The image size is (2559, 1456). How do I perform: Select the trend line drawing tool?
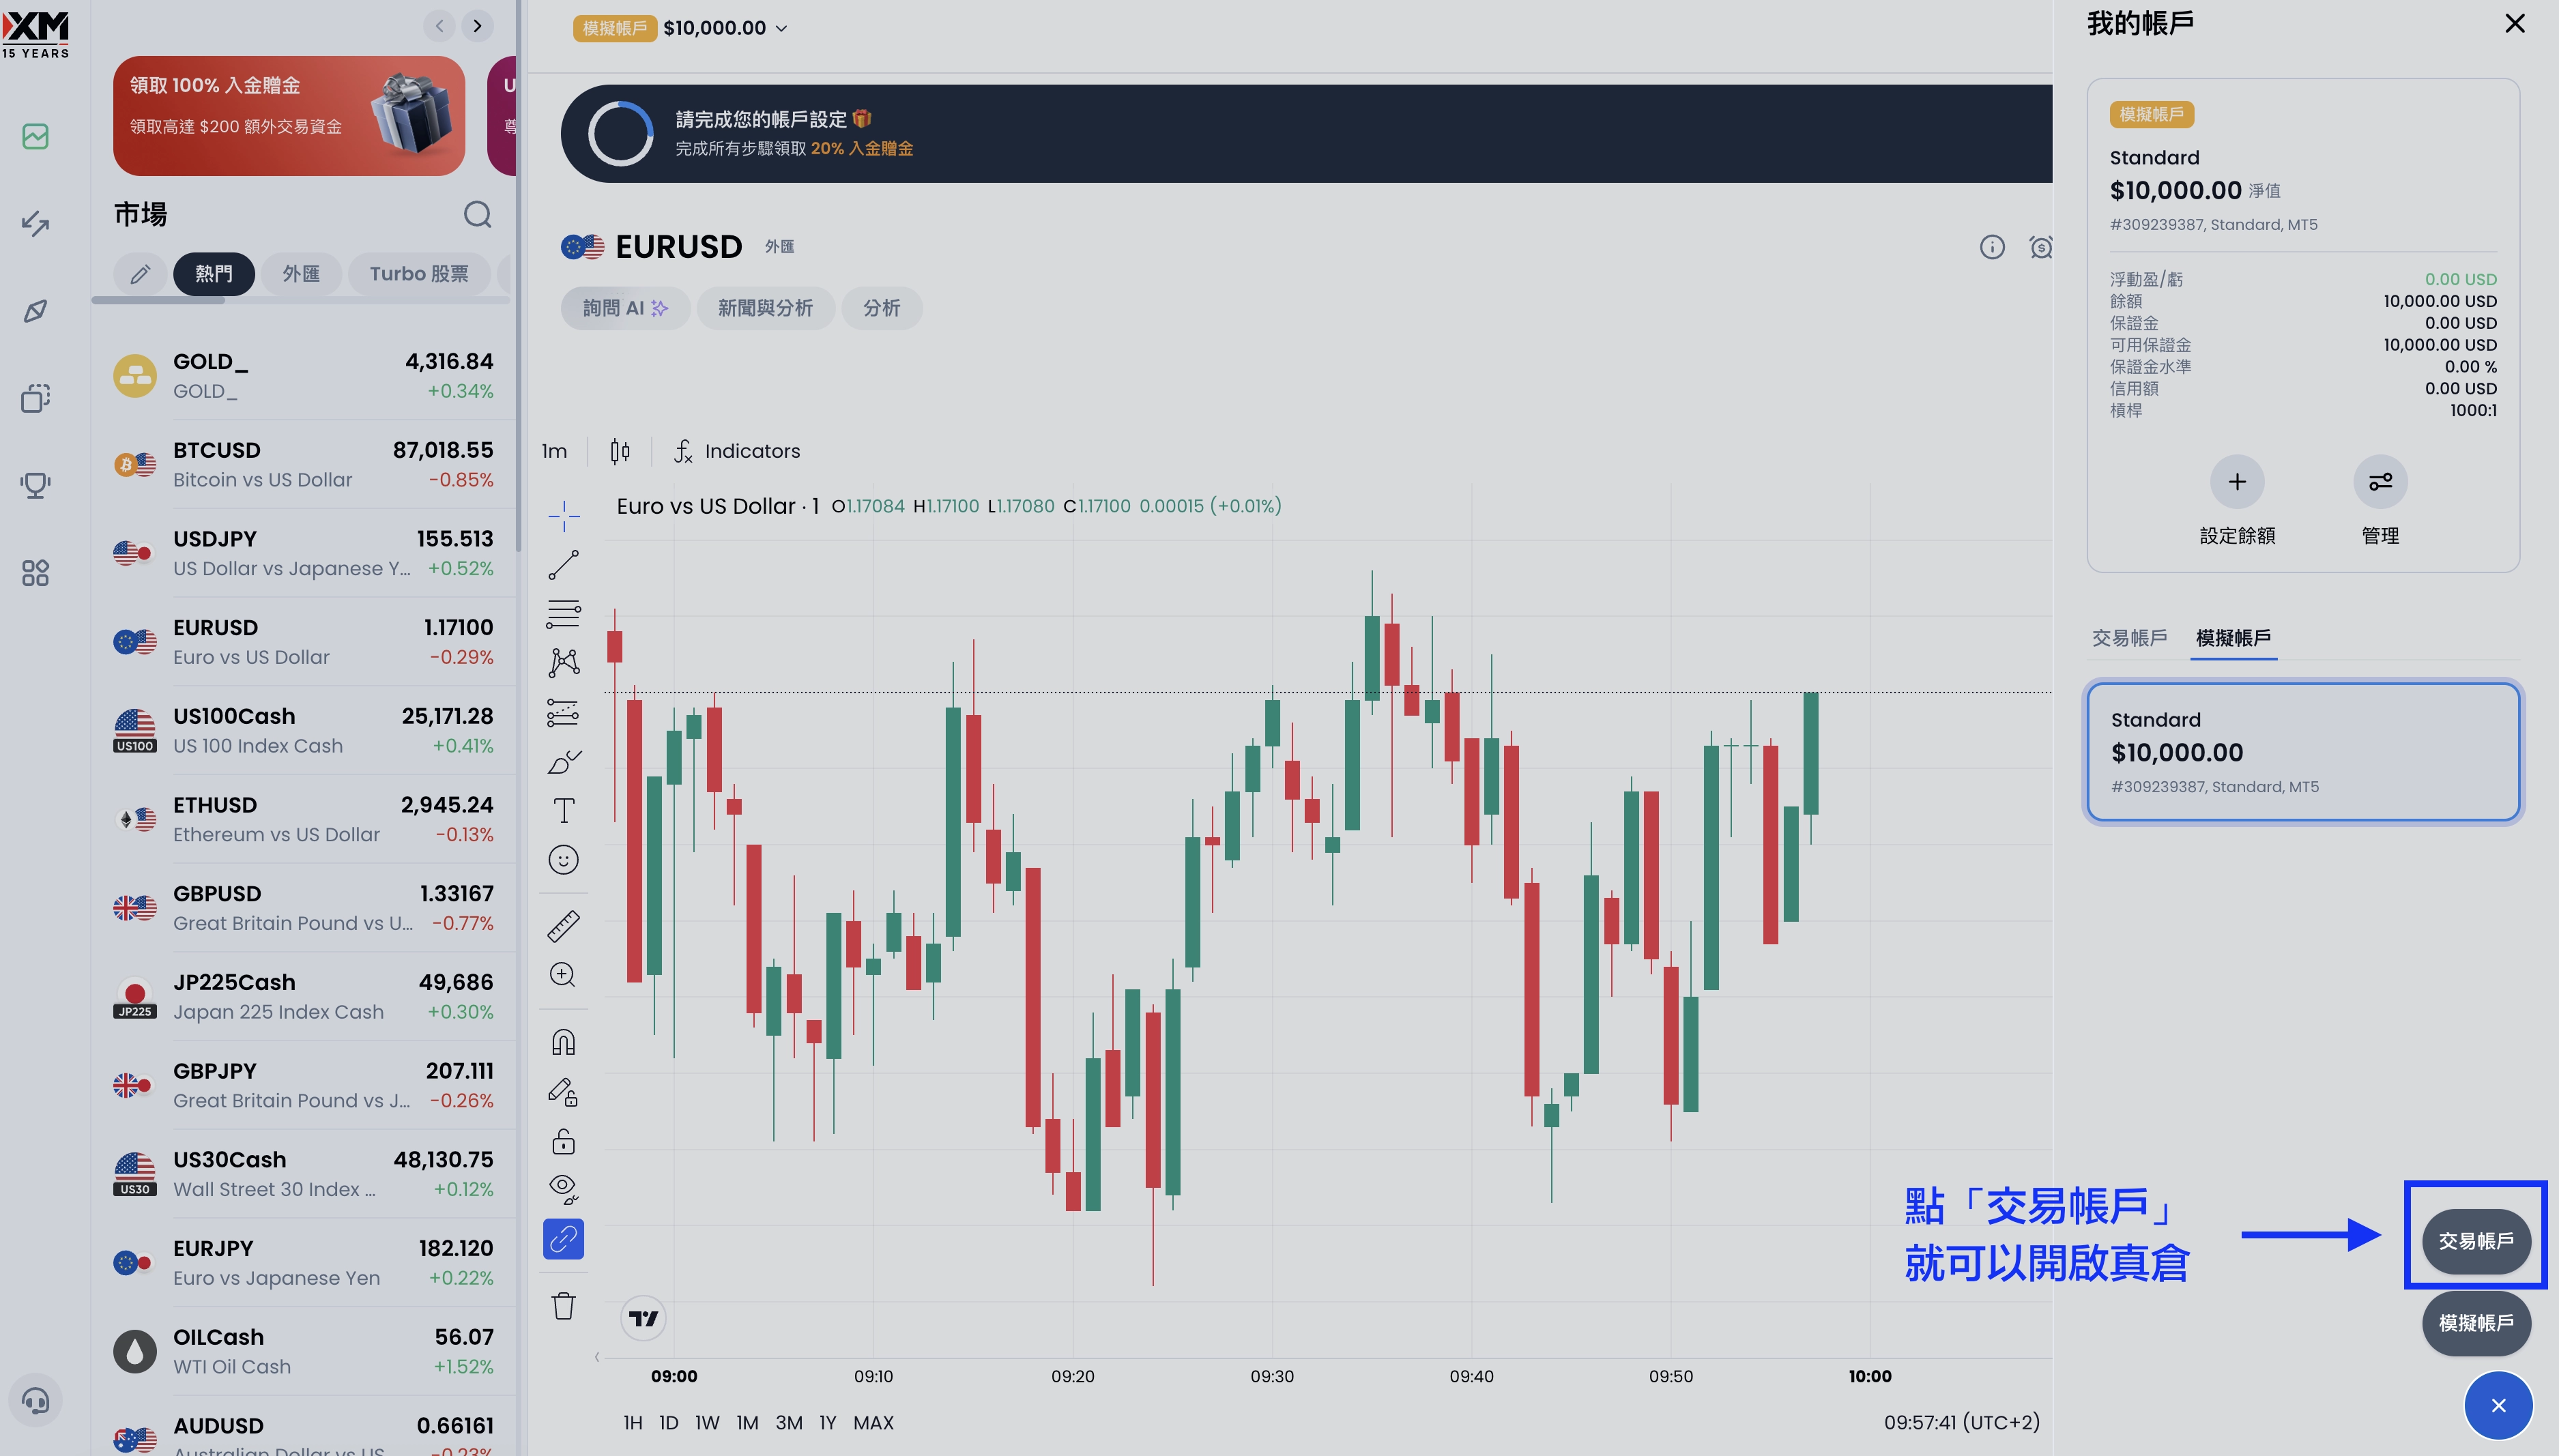[563, 565]
